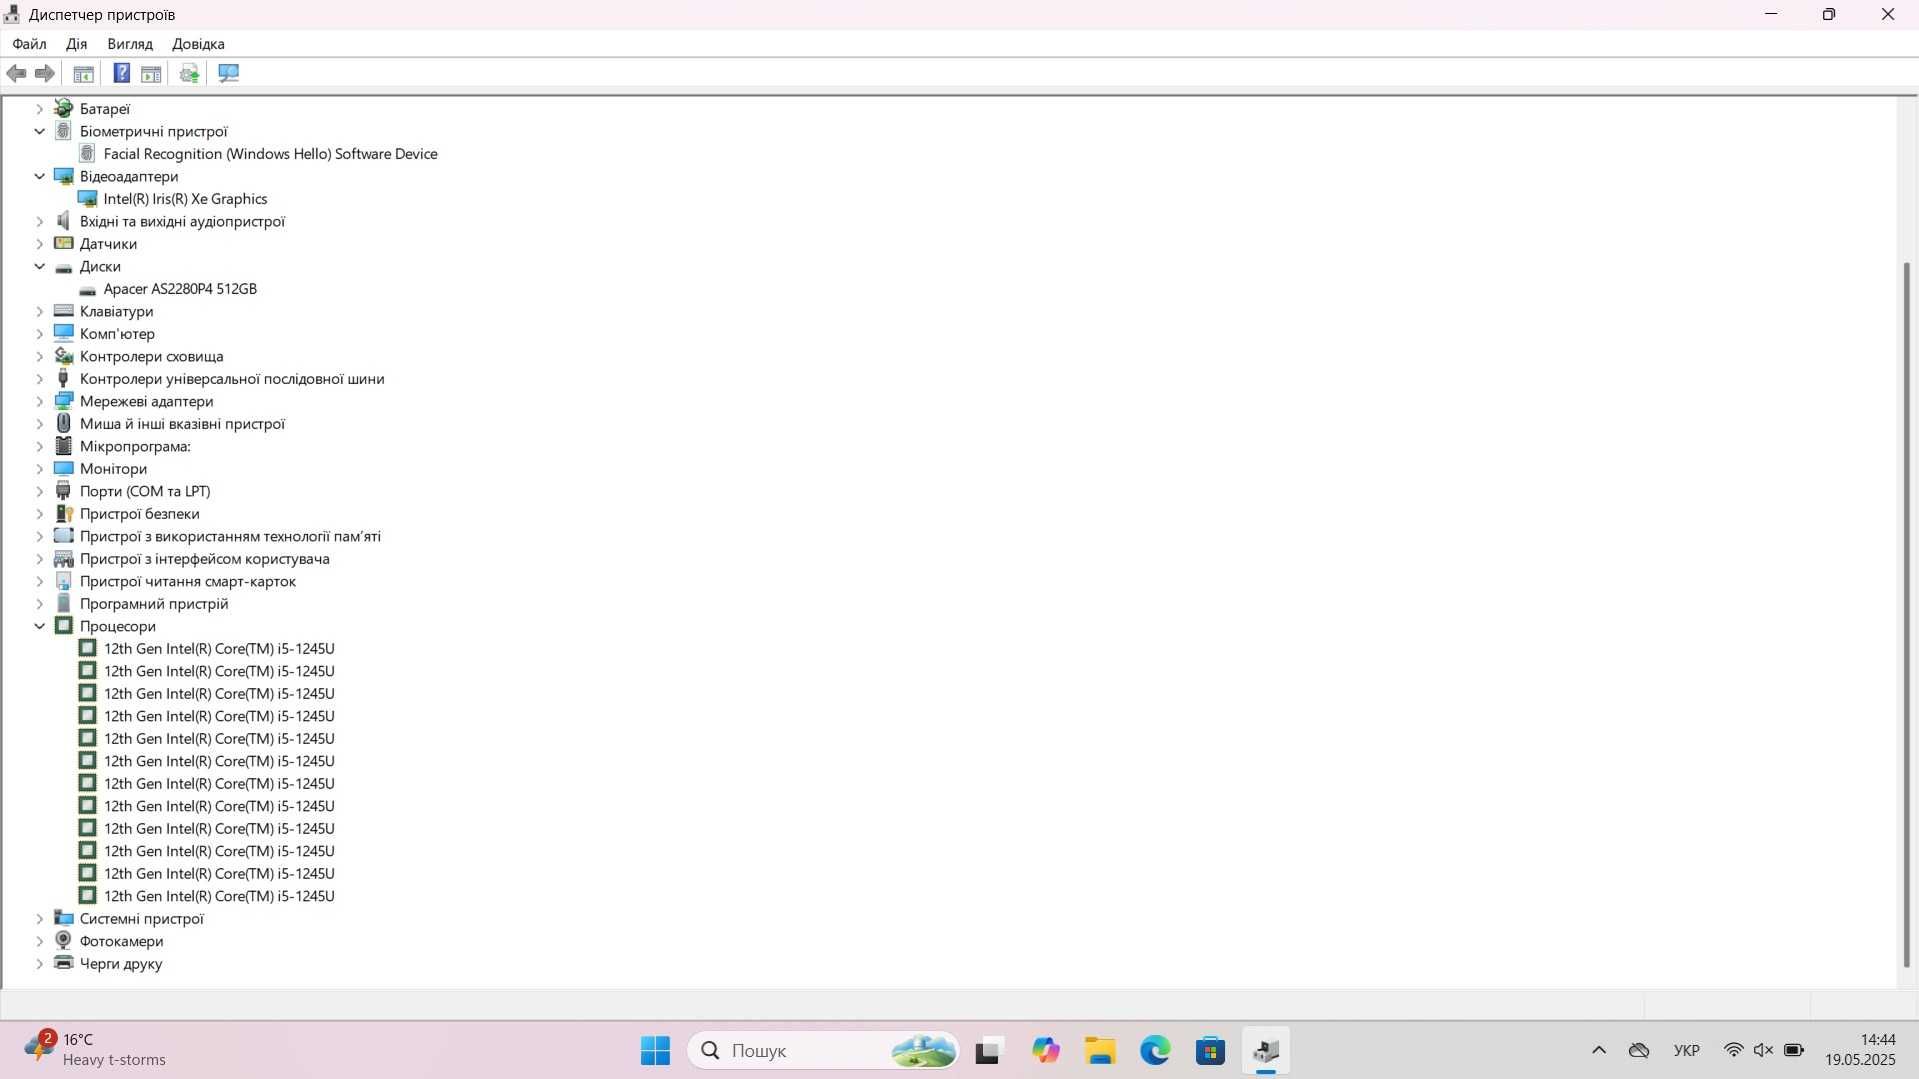The height and width of the screenshot is (1079, 1919).
Task: Click the battery tray icon
Action: pyautogui.click(x=1794, y=1050)
